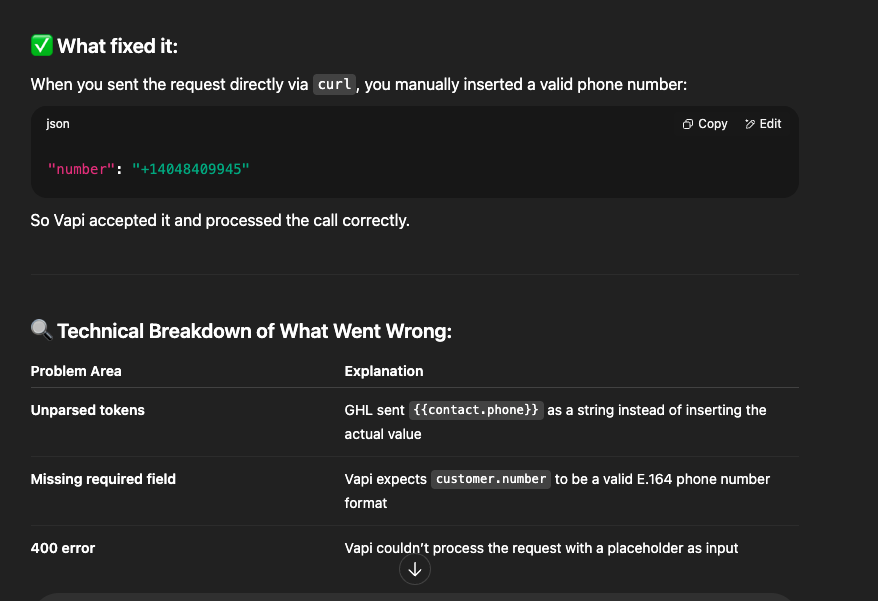The height and width of the screenshot is (601, 878).
Task: Open code editing via the 'Edit' label
Action: pyautogui.click(x=769, y=124)
